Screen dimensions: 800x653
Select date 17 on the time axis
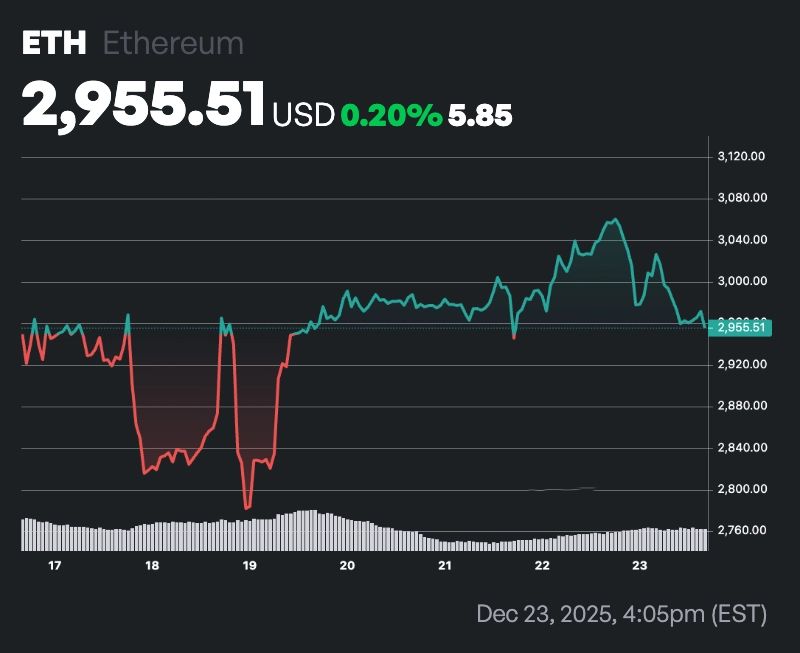pos(55,566)
